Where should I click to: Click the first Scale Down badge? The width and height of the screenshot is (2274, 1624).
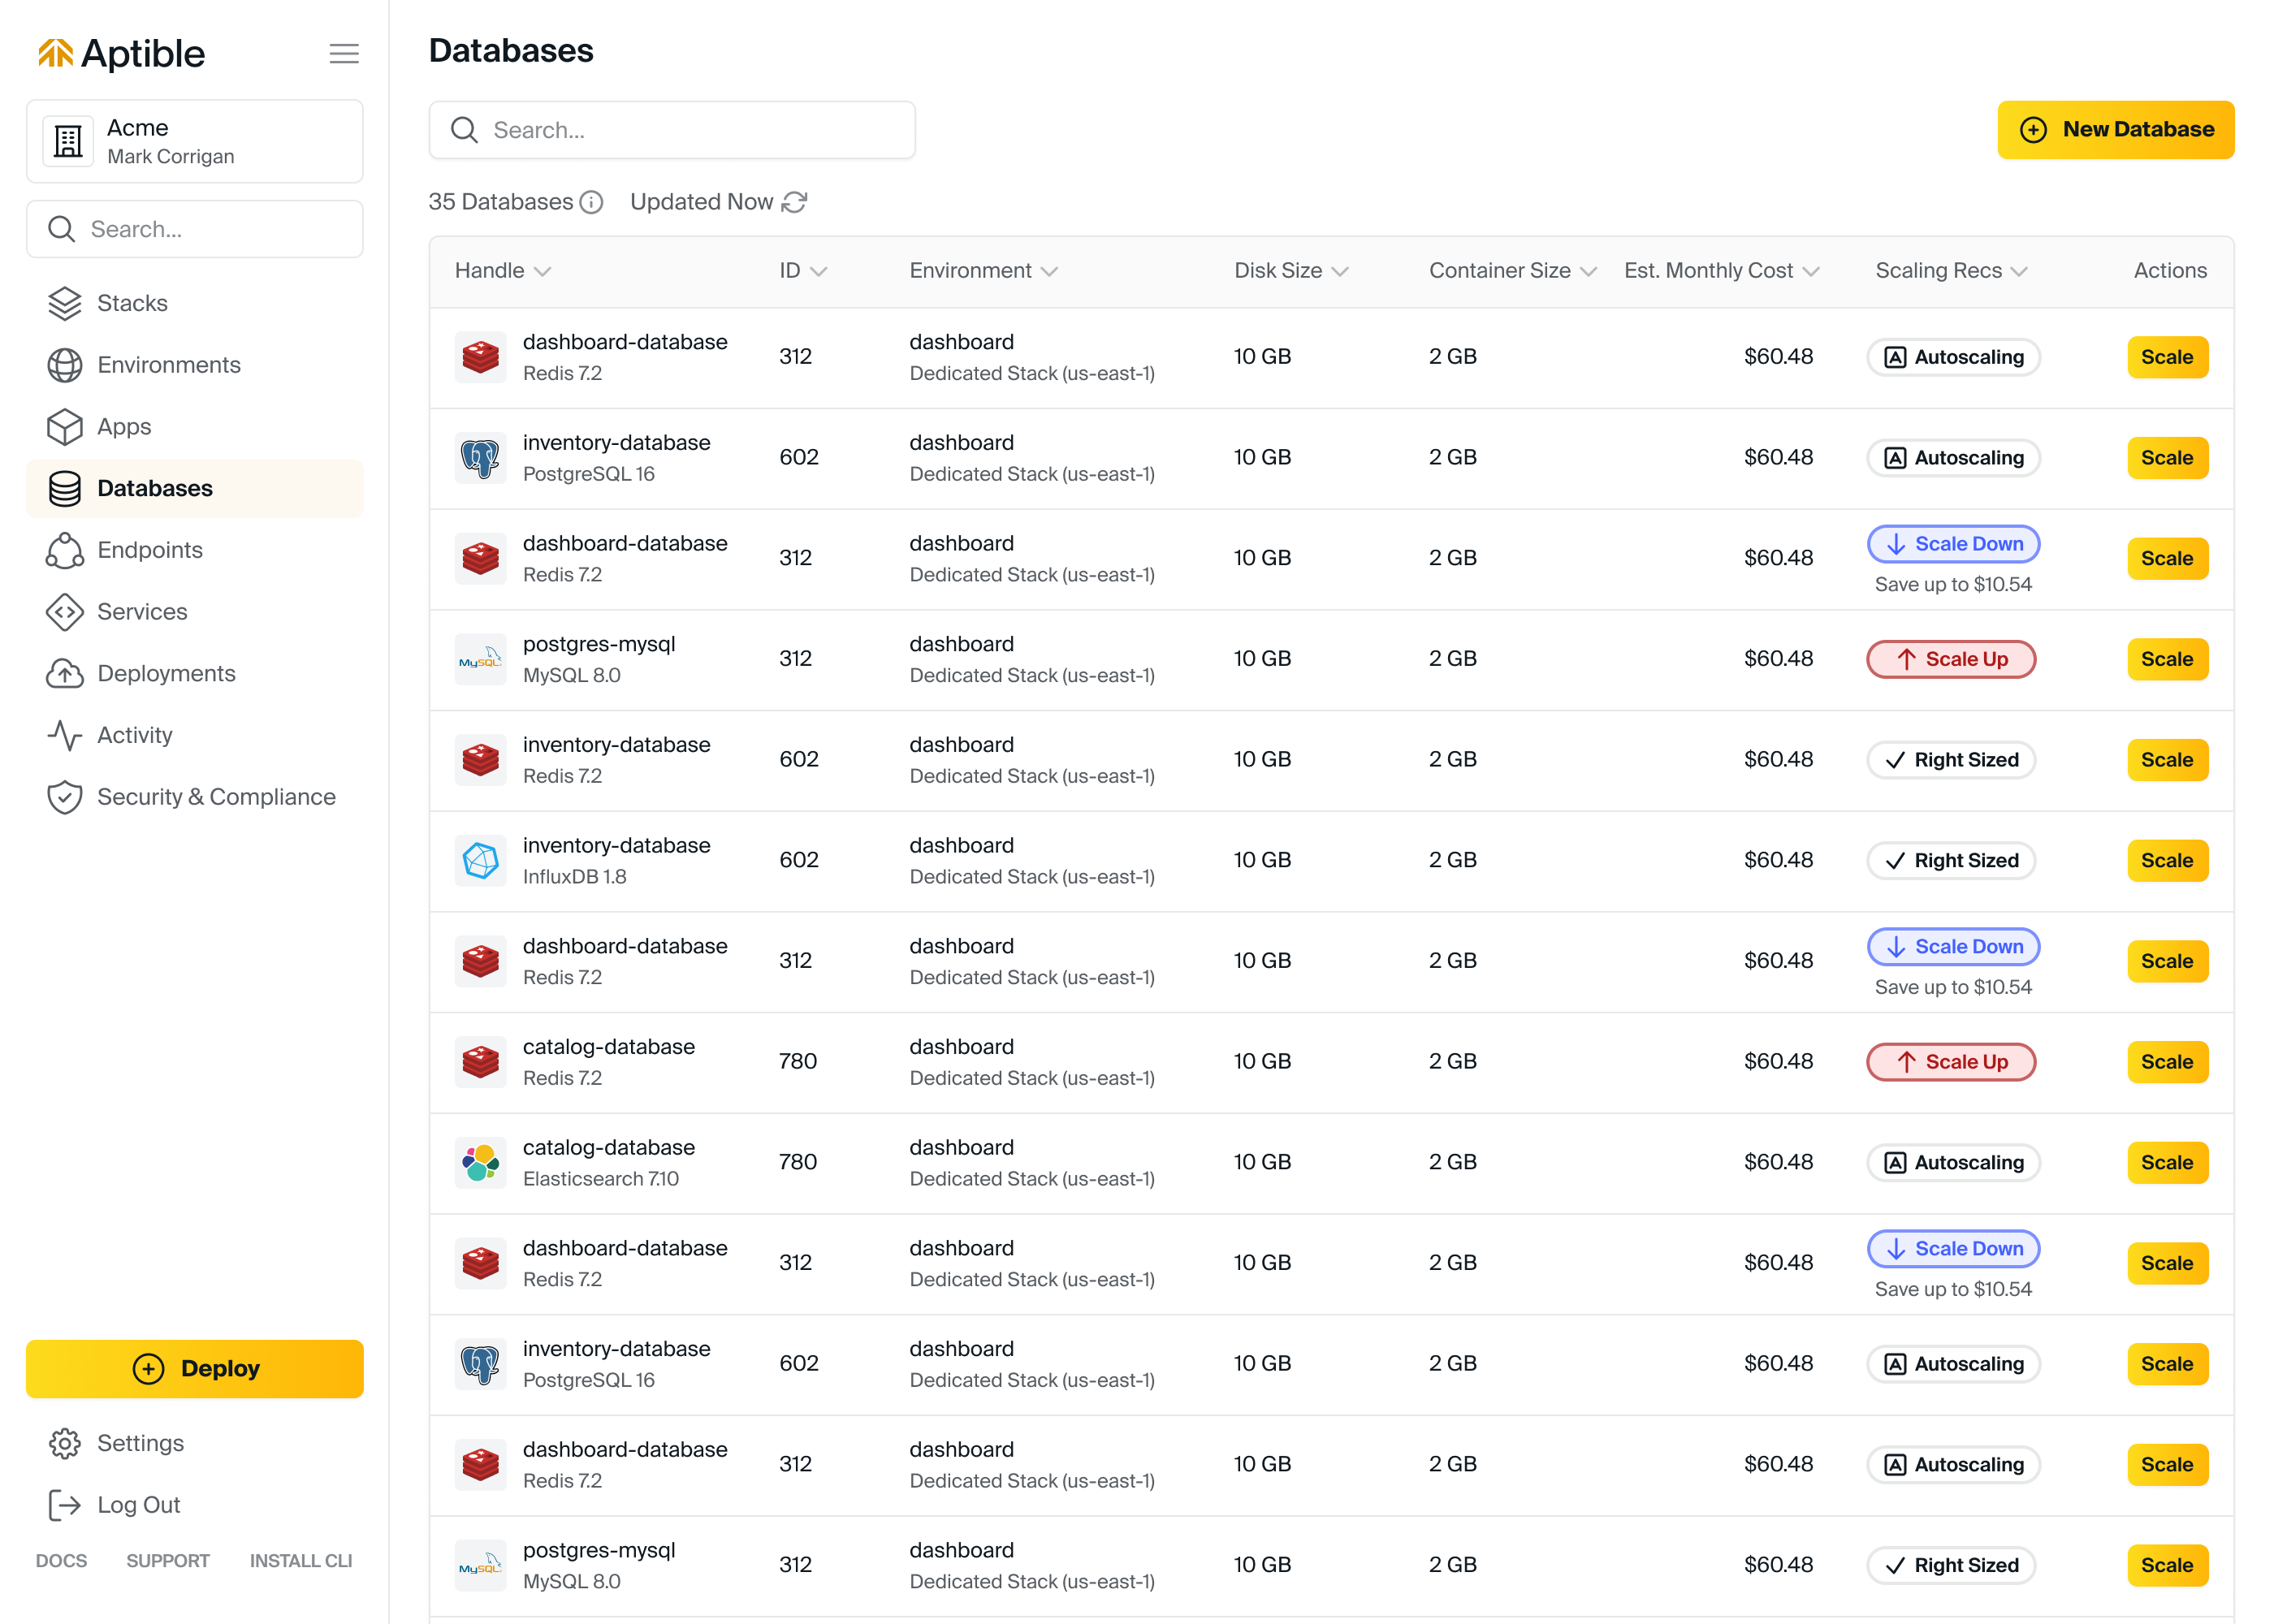(x=1953, y=544)
